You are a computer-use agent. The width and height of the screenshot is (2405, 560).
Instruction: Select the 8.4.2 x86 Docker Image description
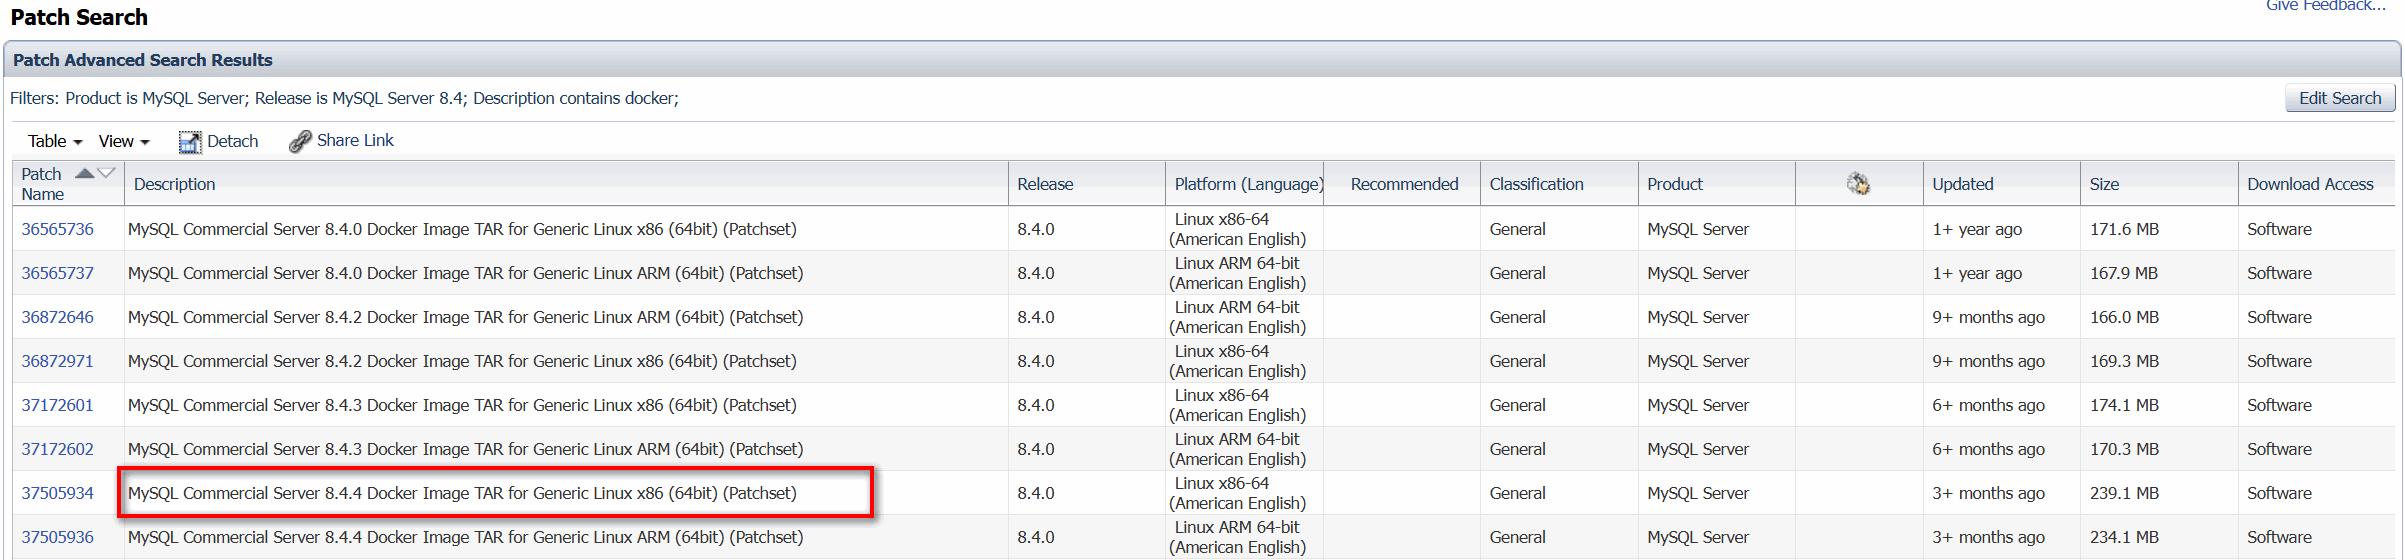[462, 361]
